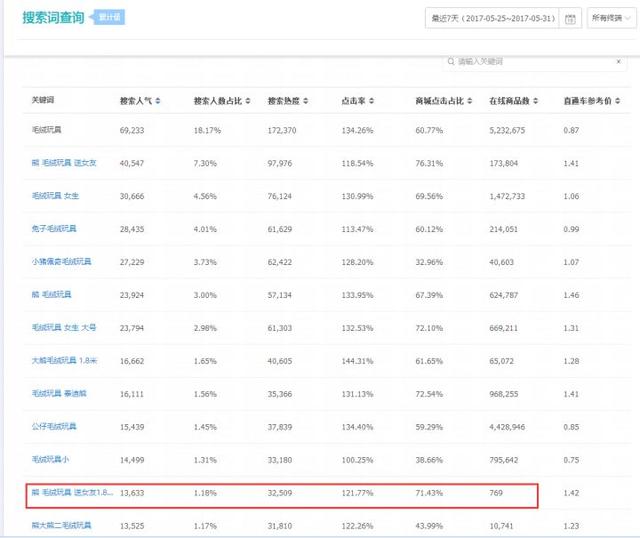Sort by 搜索人气 using its sort arrows

coord(158,102)
